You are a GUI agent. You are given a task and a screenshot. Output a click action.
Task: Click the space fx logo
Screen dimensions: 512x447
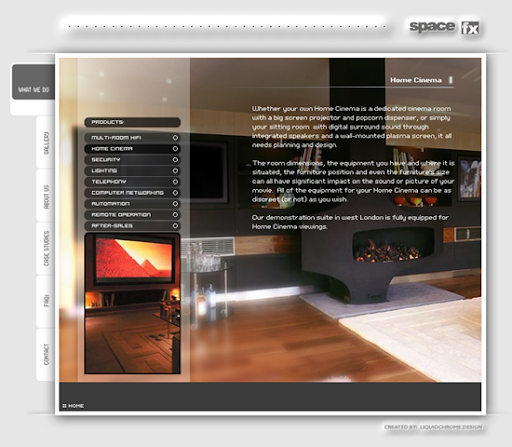pos(444,27)
